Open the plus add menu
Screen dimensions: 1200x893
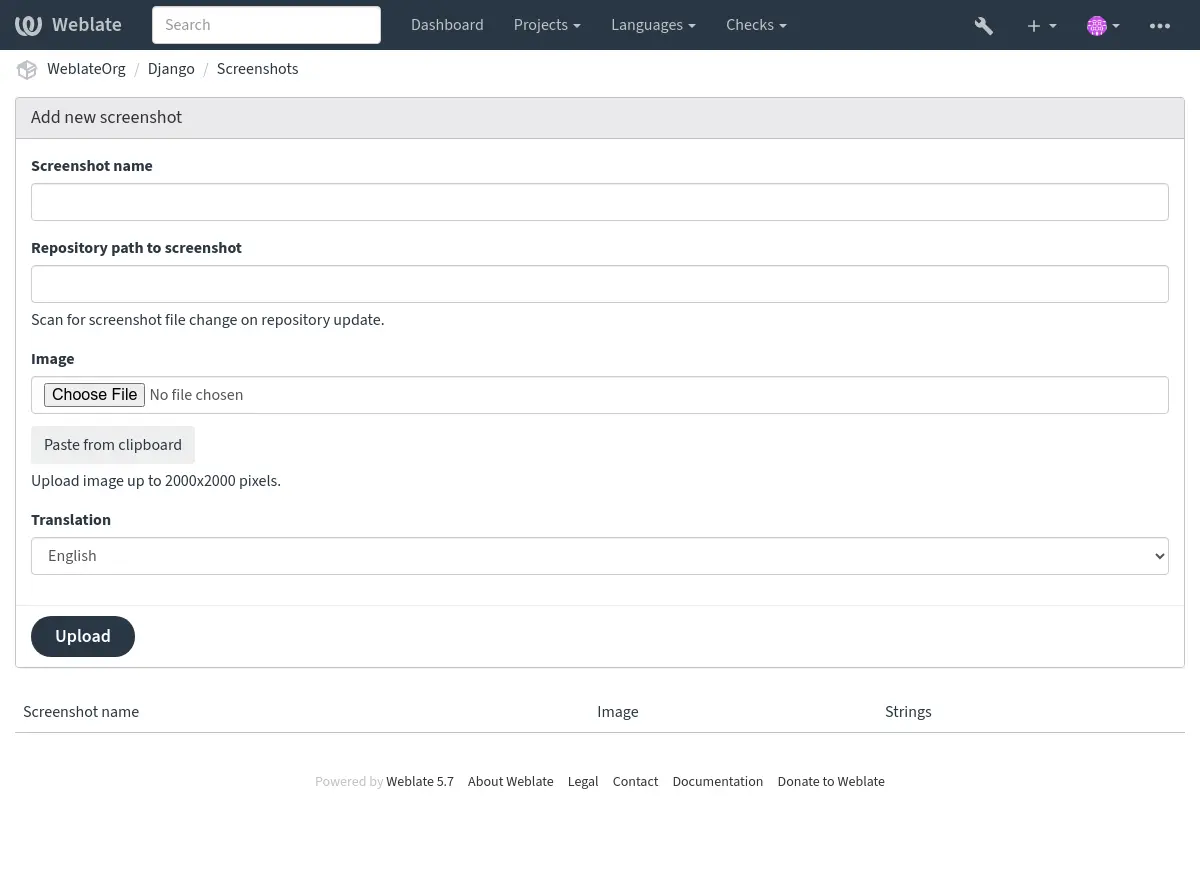1042,26
